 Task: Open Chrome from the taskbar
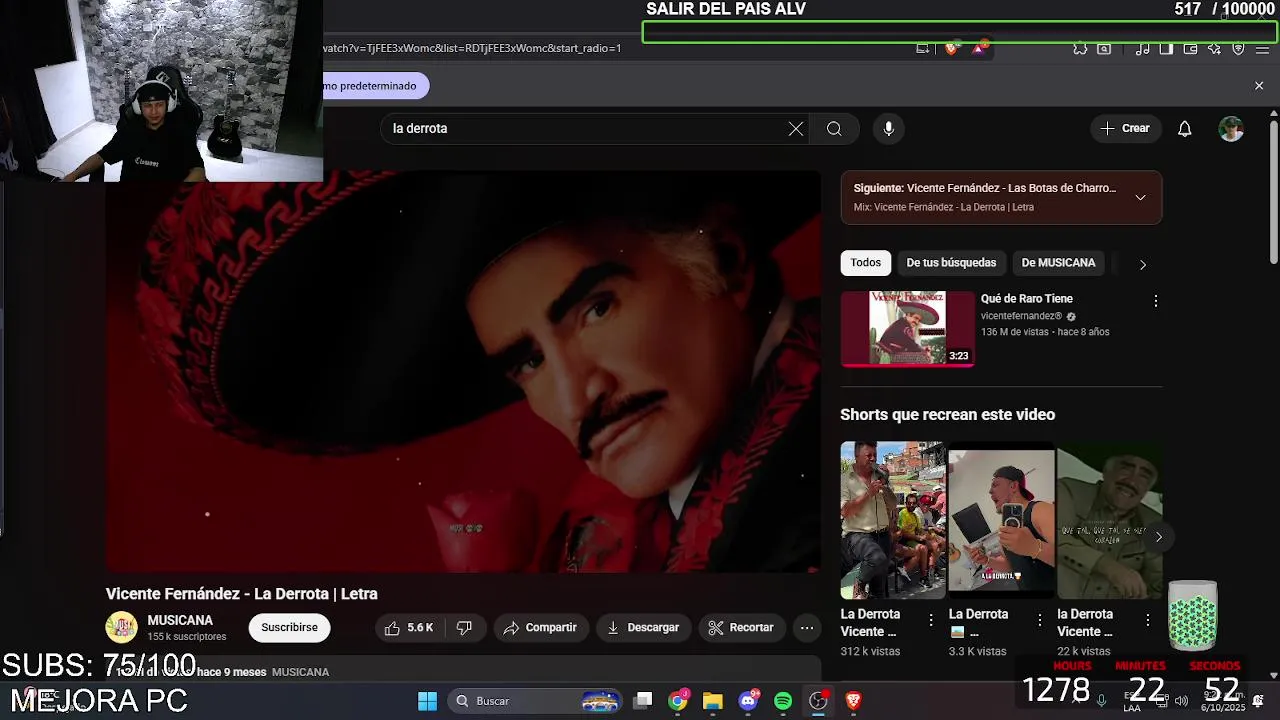[678, 701]
